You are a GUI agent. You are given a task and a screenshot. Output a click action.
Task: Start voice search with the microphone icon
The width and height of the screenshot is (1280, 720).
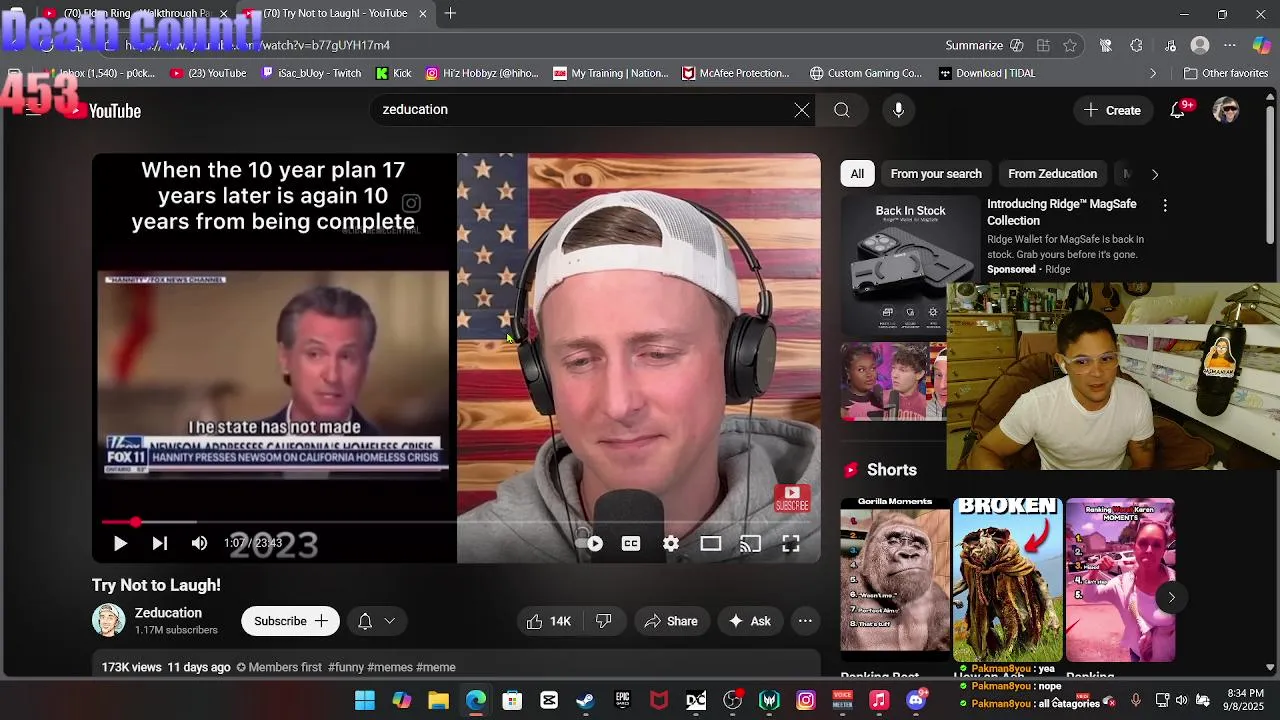[x=898, y=110]
